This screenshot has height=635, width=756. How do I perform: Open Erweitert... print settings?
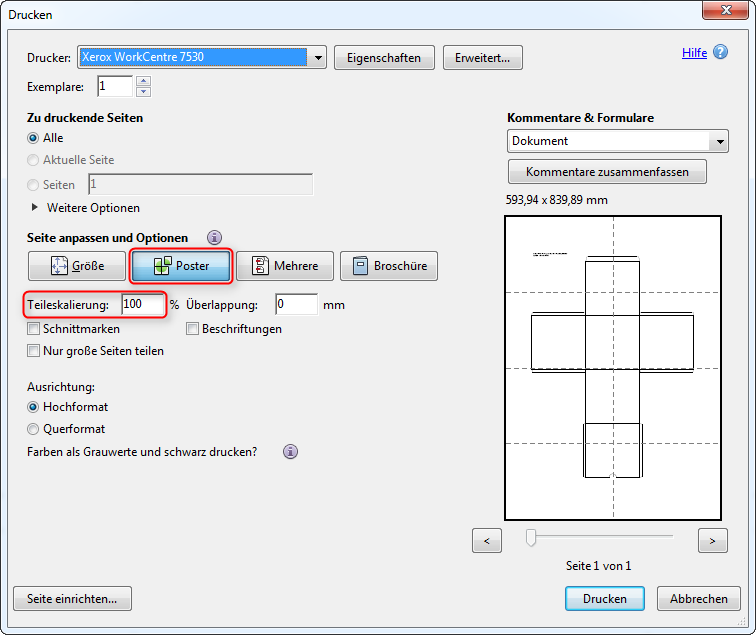click(483, 58)
